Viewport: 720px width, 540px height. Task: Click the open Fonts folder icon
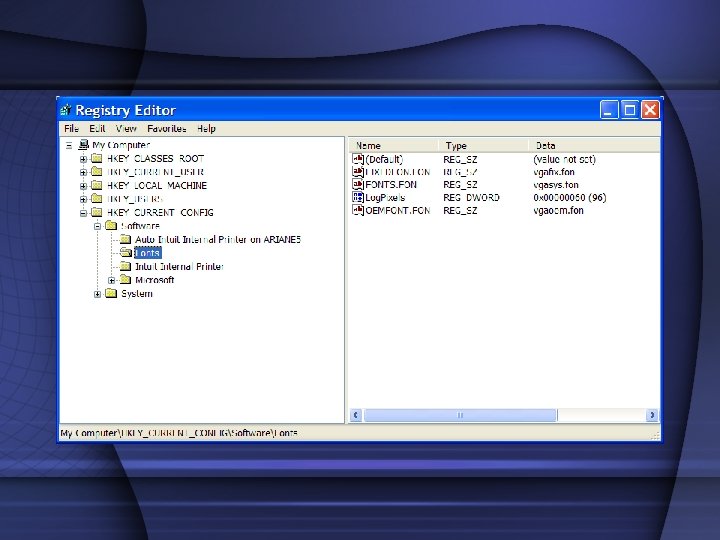(x=126, y=253)
